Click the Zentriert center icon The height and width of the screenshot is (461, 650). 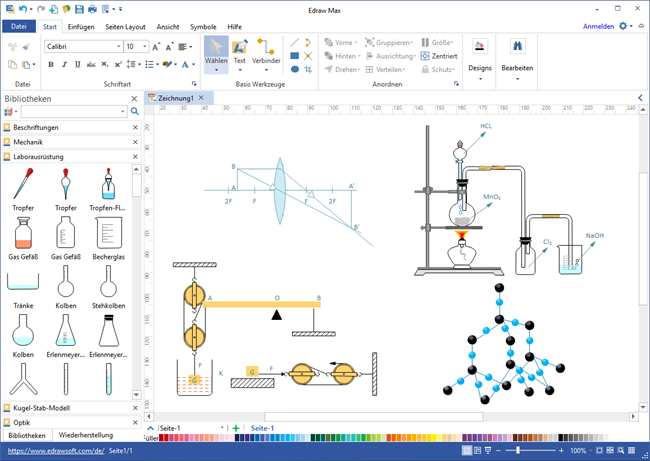[439, 56]
